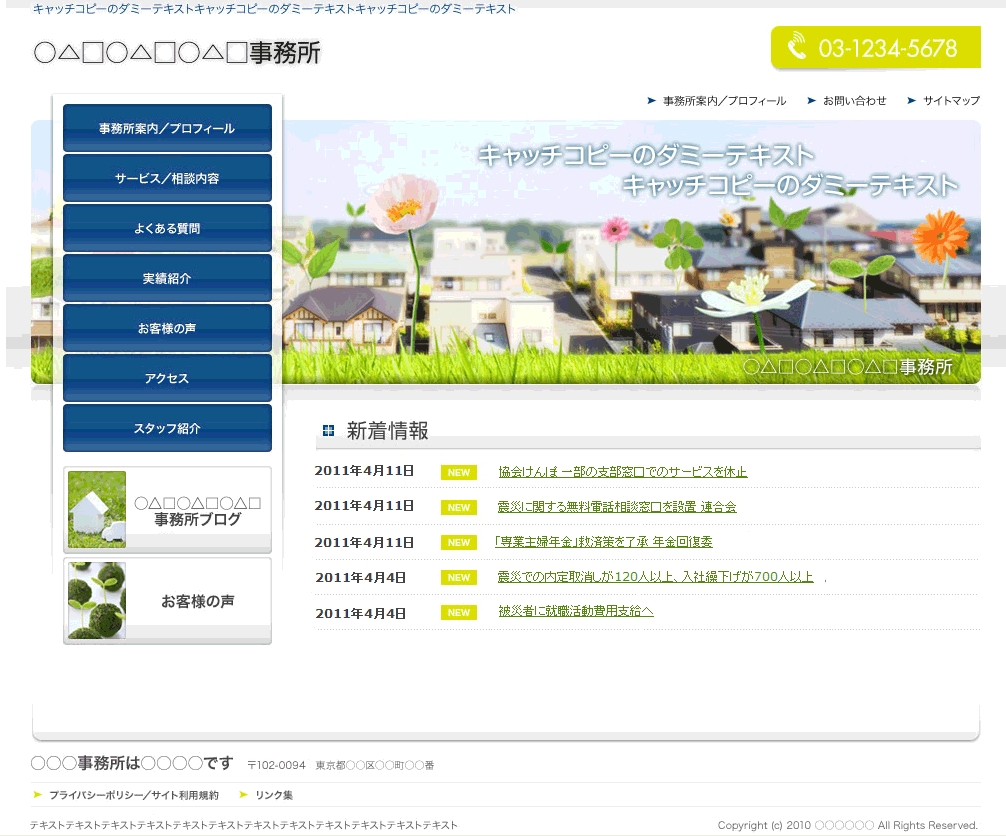This screenshot has height=836, width=1006.
Task: Click arrow icon beside top 事務所案内/プロフィール link
Action: (x=651, y=101)
